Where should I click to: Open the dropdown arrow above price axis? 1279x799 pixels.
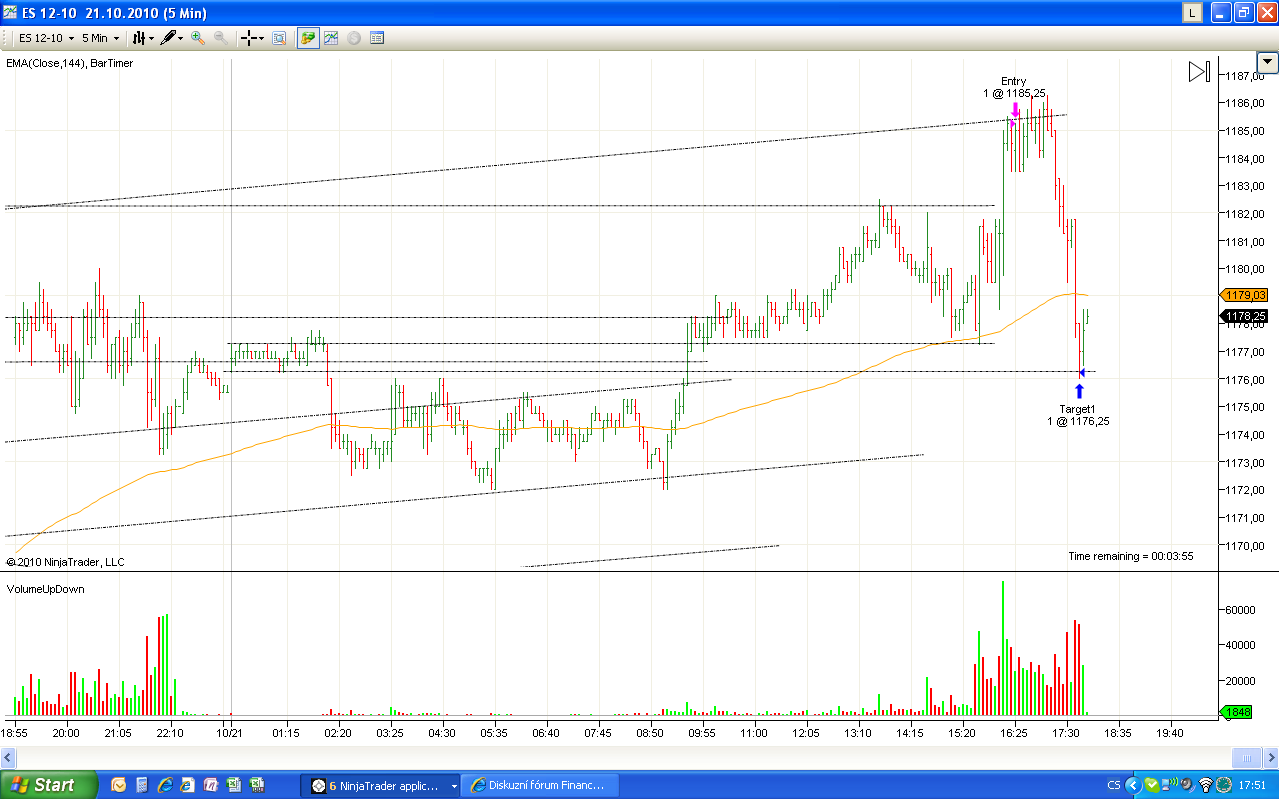[1268, 62]
